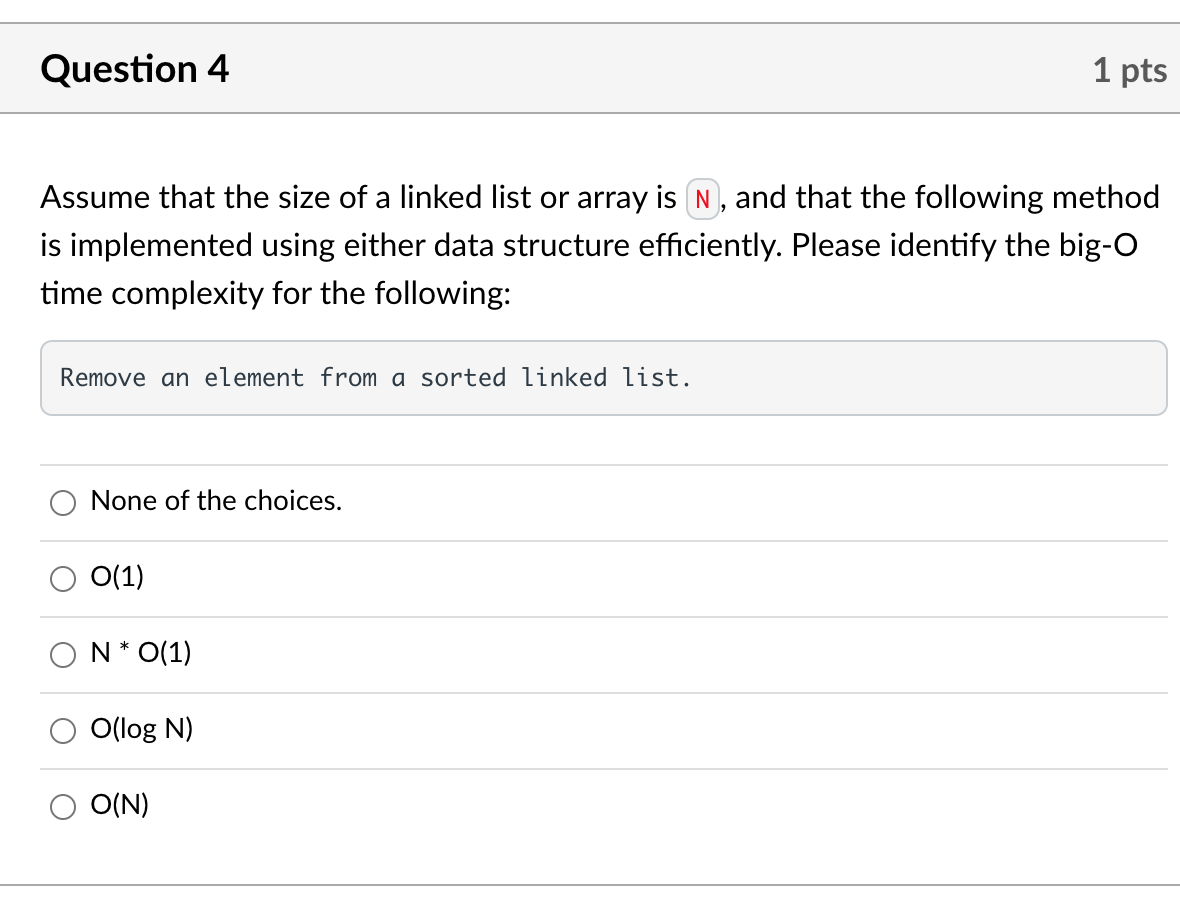Viewport: 1180px width, 908px height.
Task: Select the O(N) radio button
Action: coord(62,806)
